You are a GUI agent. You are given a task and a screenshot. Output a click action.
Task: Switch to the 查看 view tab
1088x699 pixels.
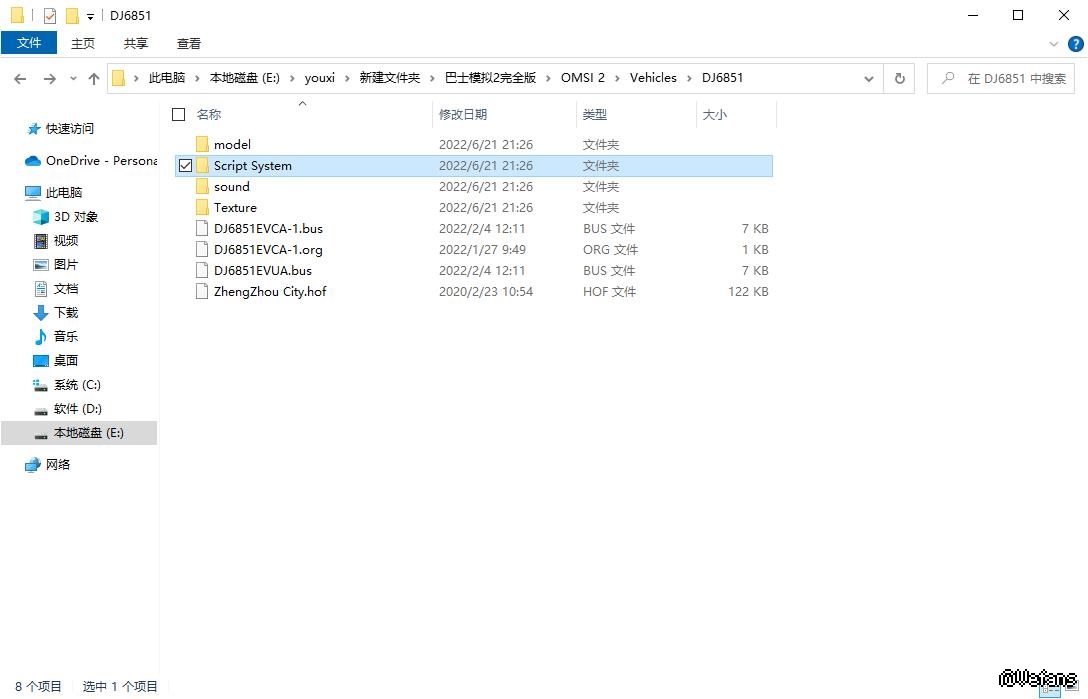pos(188,43)
